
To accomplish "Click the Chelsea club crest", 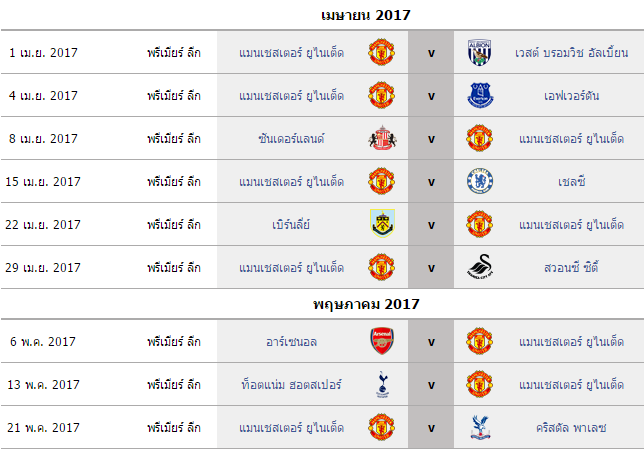I will click(x=480, y=181).
